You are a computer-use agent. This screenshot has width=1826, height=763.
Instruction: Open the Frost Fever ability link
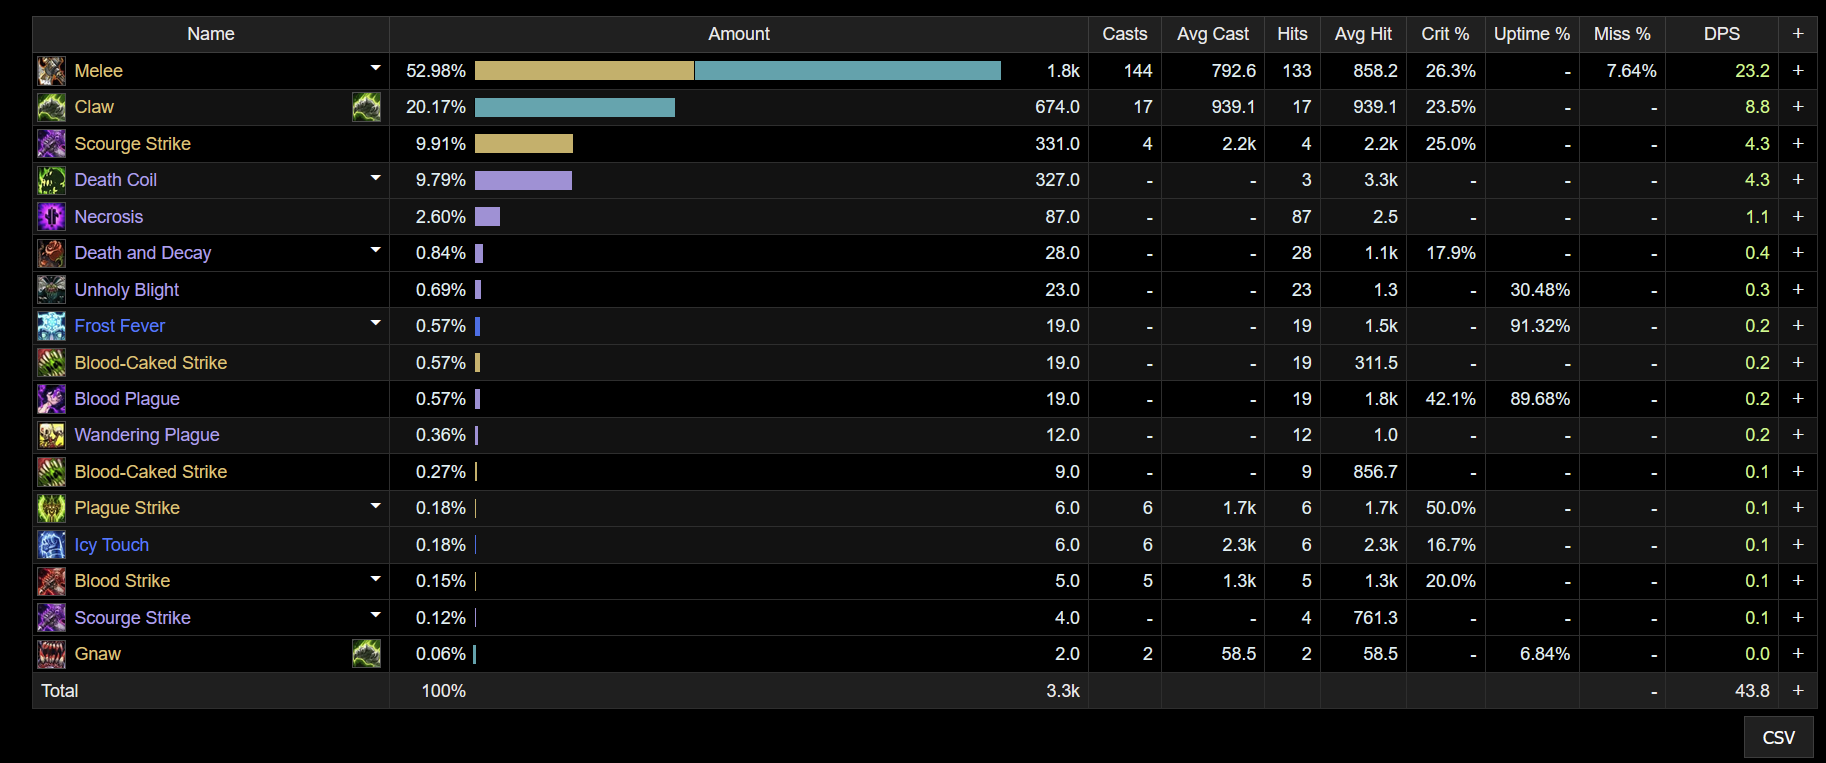coord(119,326)
